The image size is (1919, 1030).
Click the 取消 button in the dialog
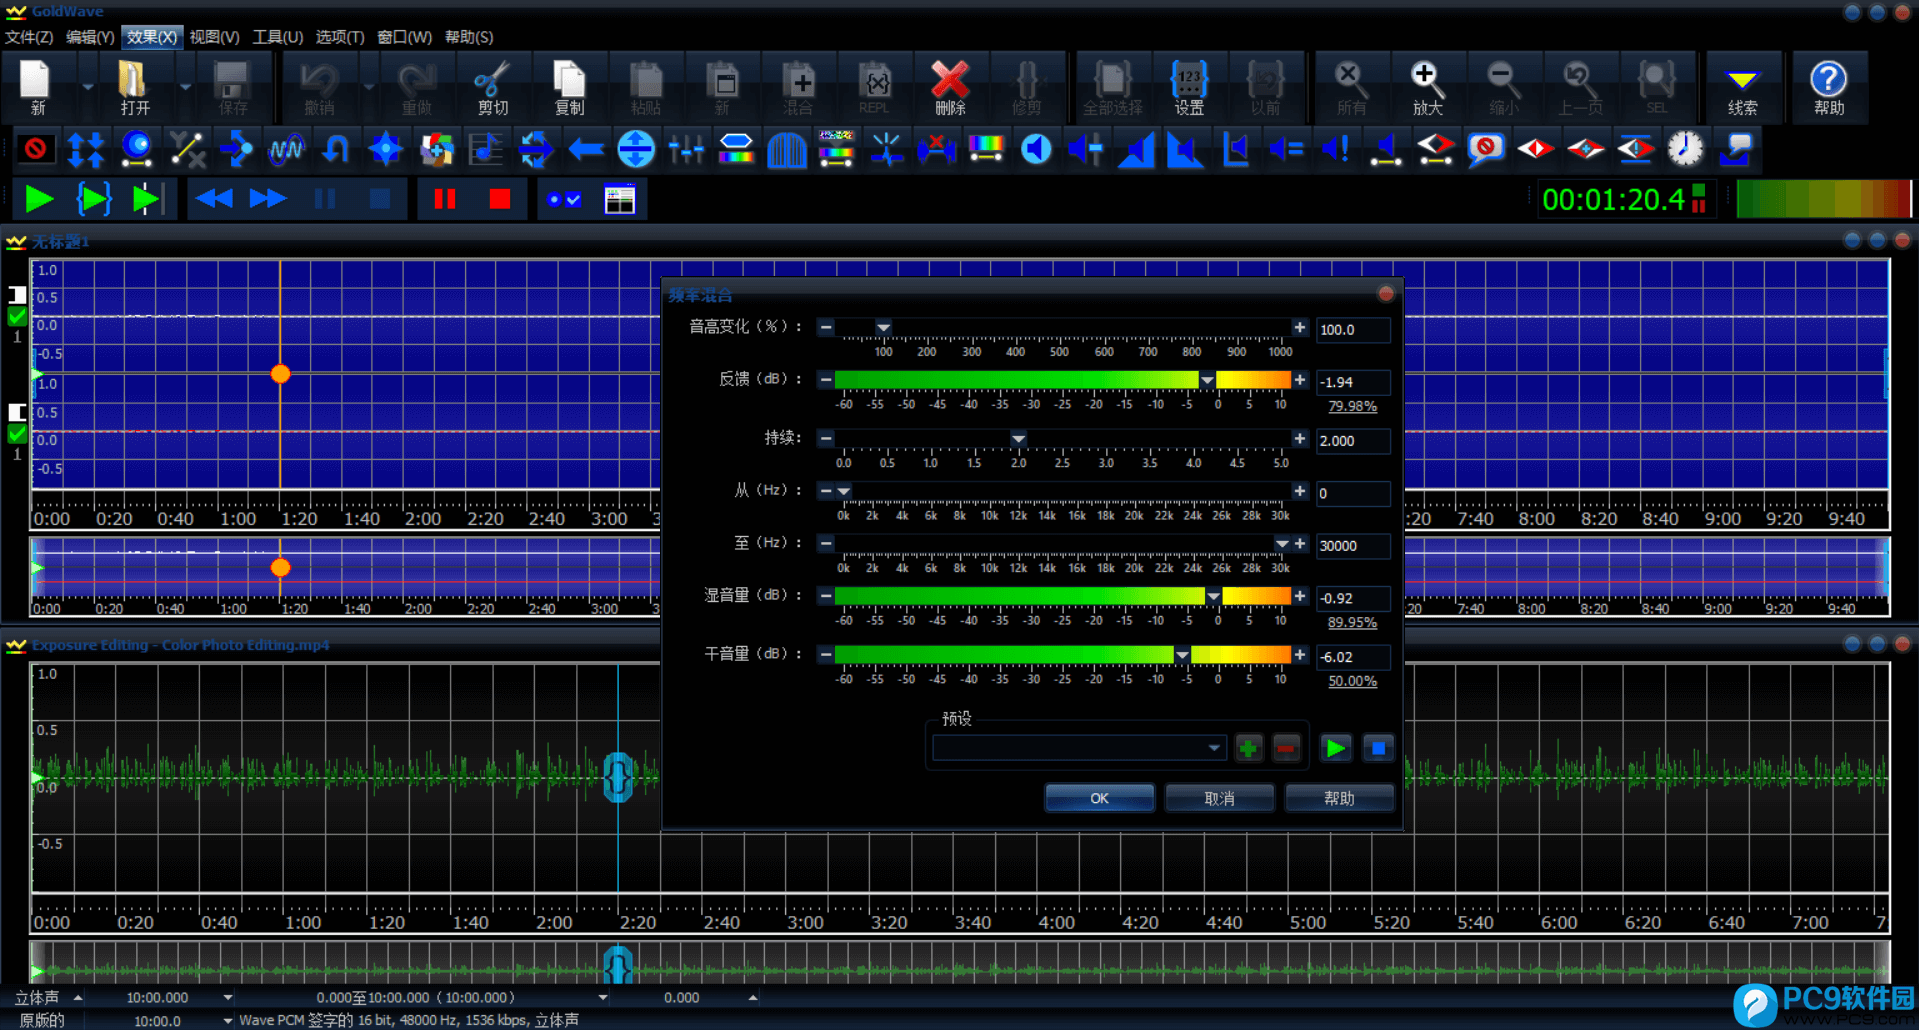(1219, 798)
